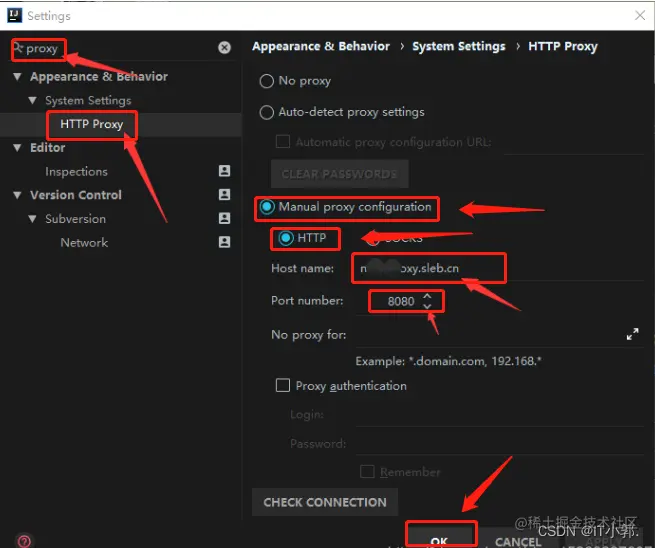Click the Automatic proxy configuration URL field
This screenshot has width=655, height=548.
tap(573, 143)
